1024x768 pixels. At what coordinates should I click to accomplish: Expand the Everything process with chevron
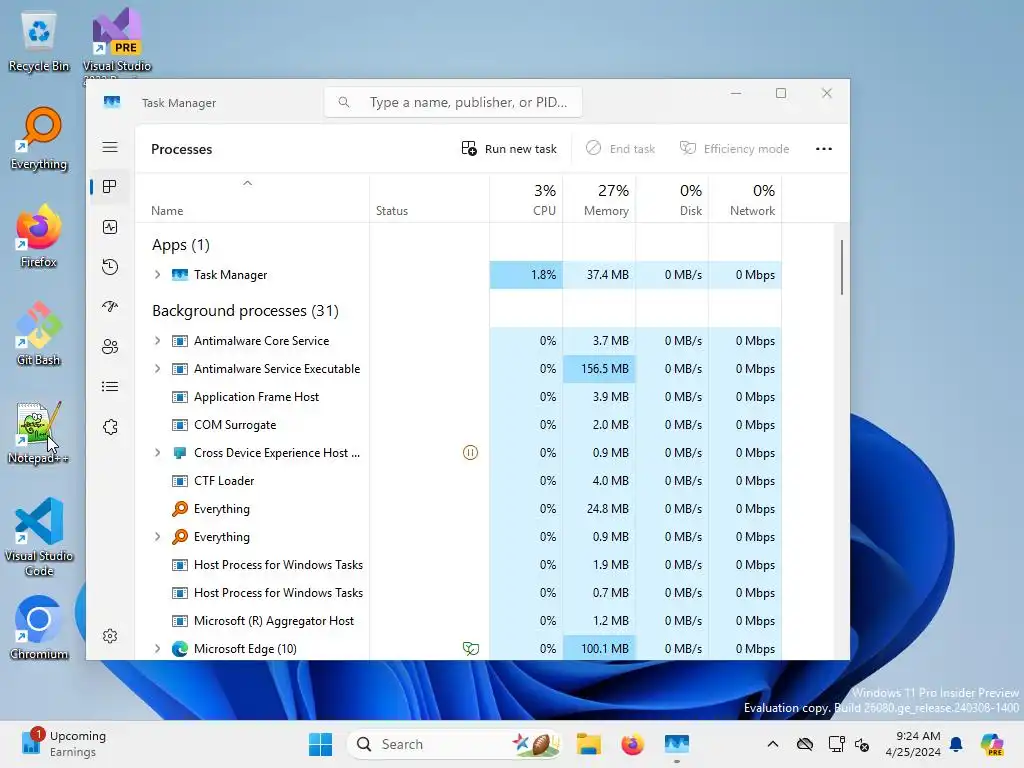click(157, 537)
